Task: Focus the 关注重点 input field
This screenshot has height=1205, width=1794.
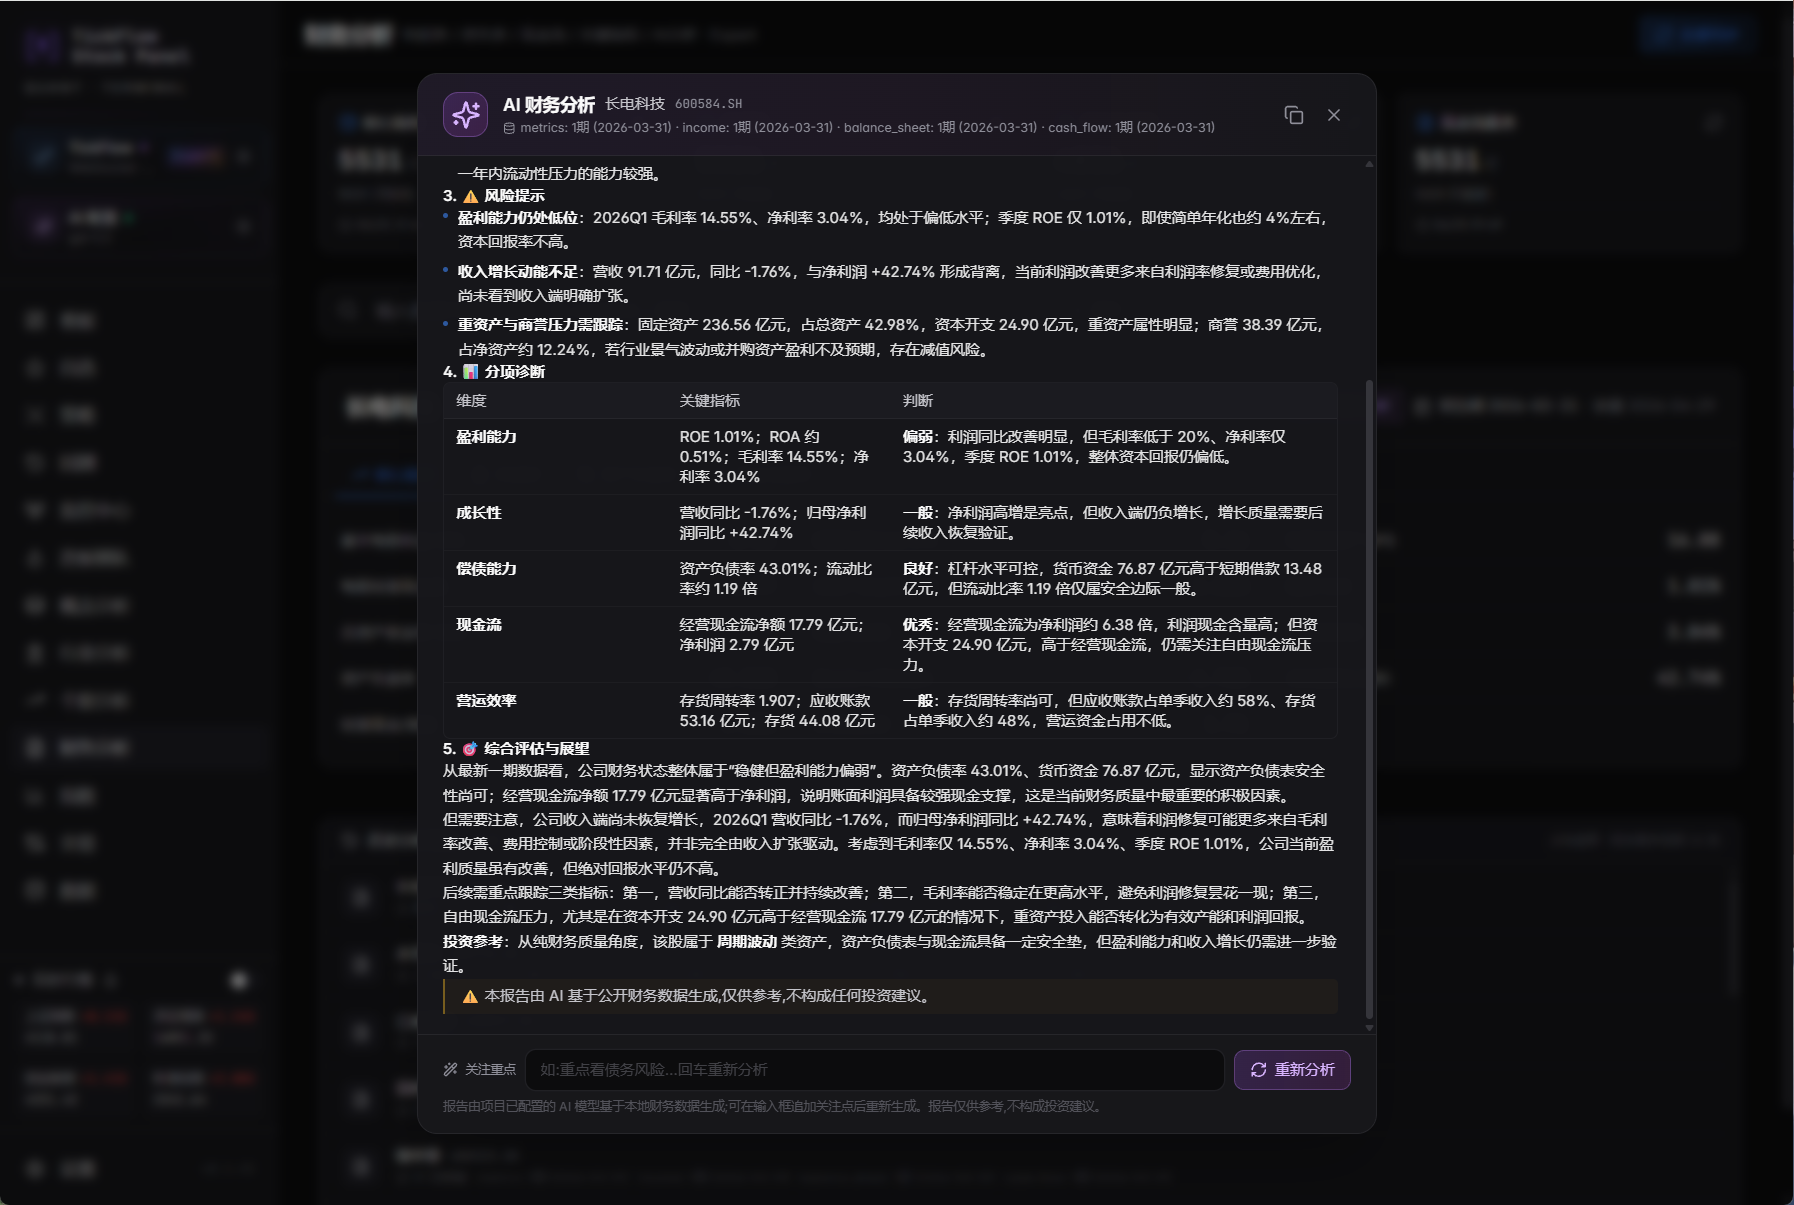Action: tap(874, 1070)
